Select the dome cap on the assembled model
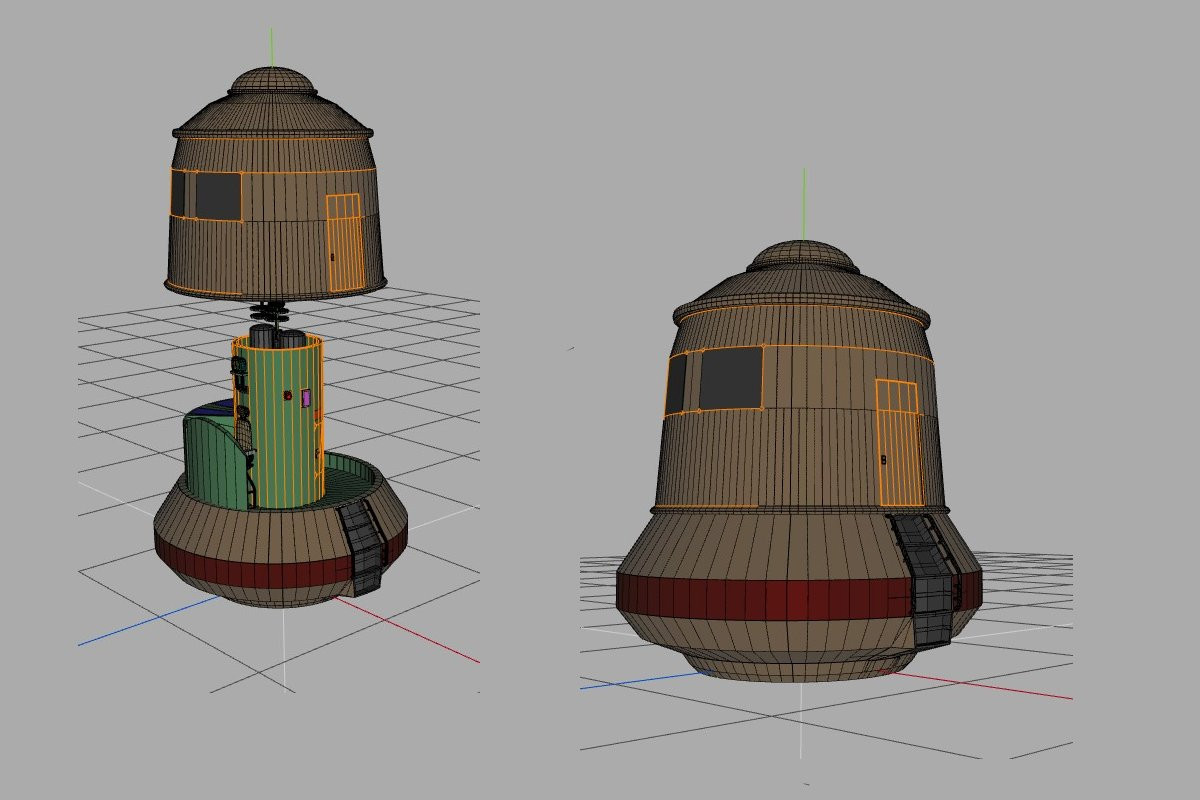This screenshot has width=1200, height=800. click(x=804, y=255)
